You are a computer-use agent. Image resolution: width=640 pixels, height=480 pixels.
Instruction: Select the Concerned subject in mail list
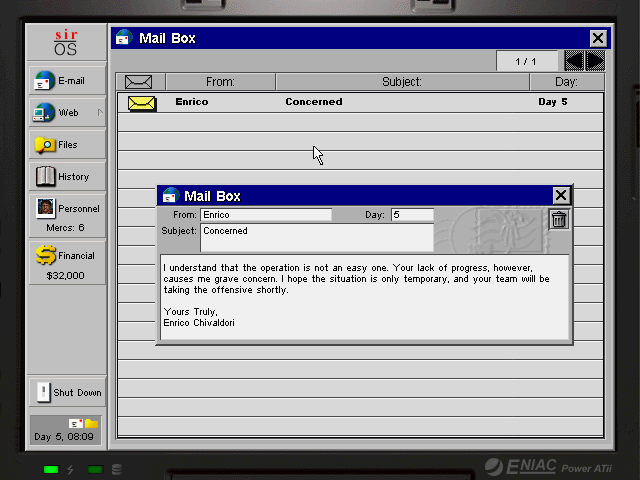313,102
